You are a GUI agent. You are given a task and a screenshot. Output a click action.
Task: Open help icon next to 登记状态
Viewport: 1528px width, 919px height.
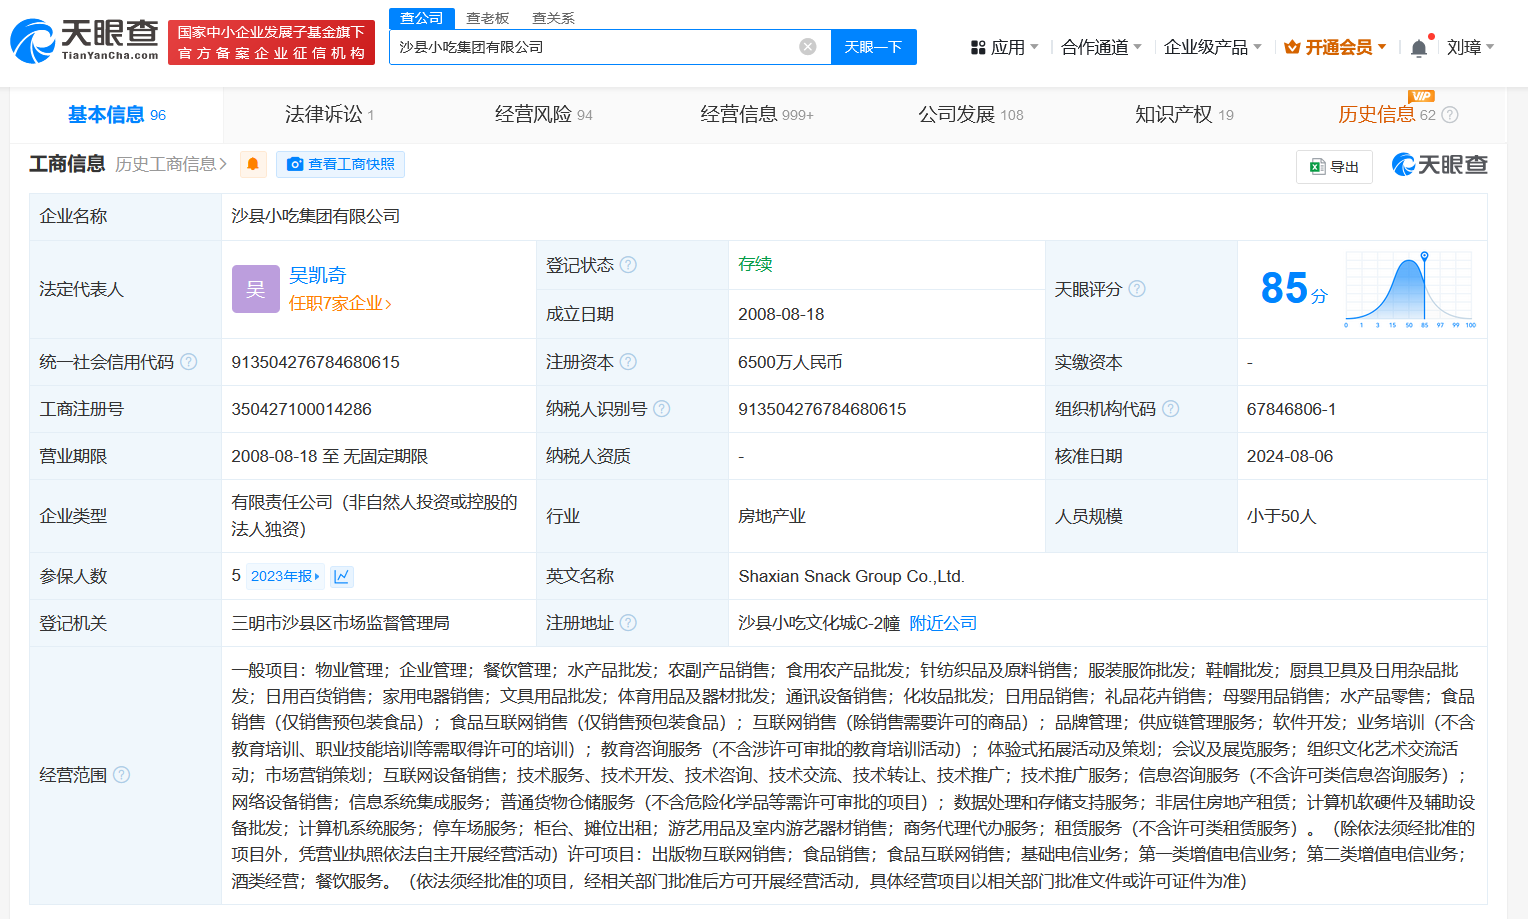(628, 265)
